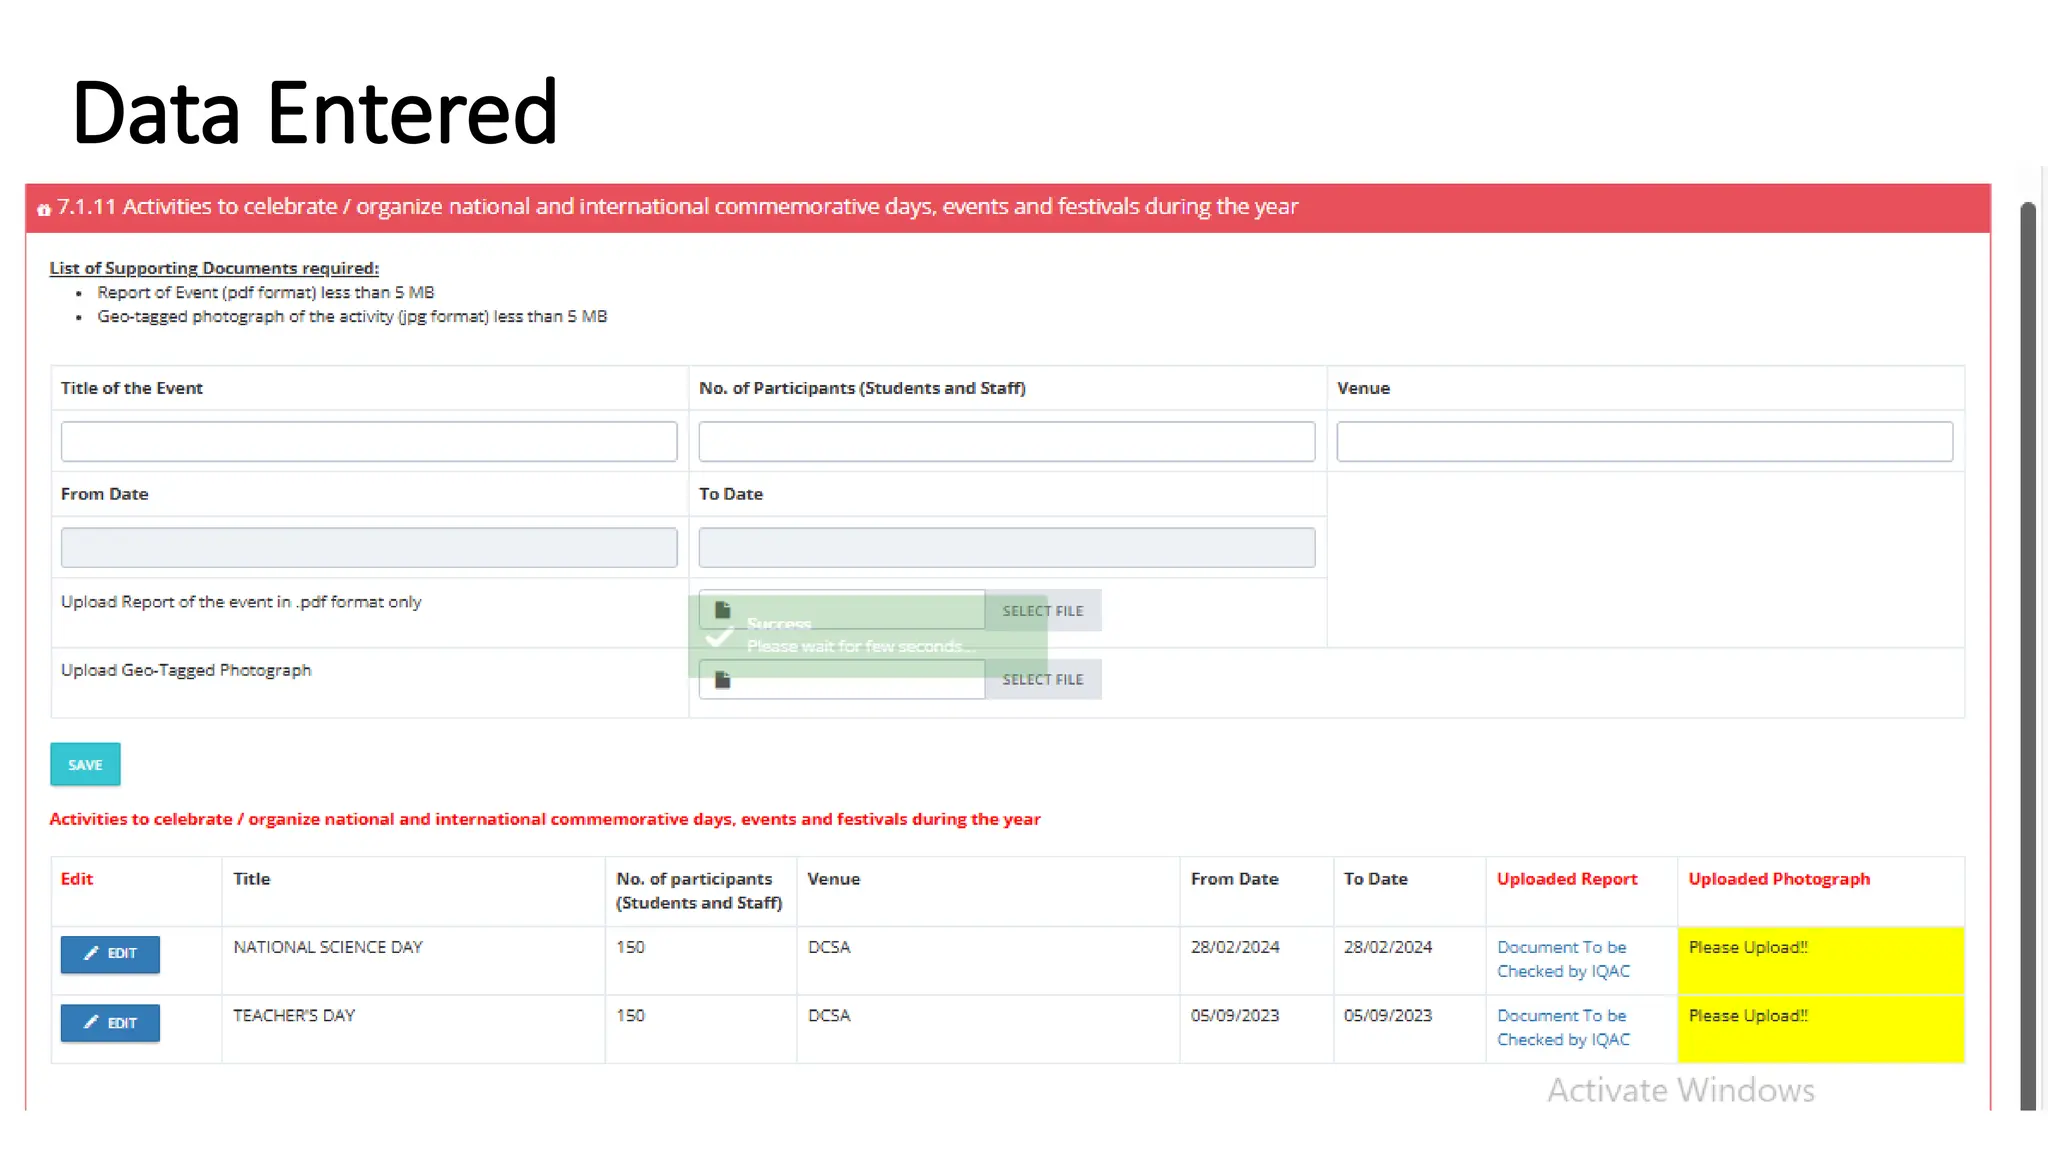The width and height of the screenshot is (2048, 1152).
Task: Click file icon in the geo-tagged photograph field
Action: tap(723, 680)
